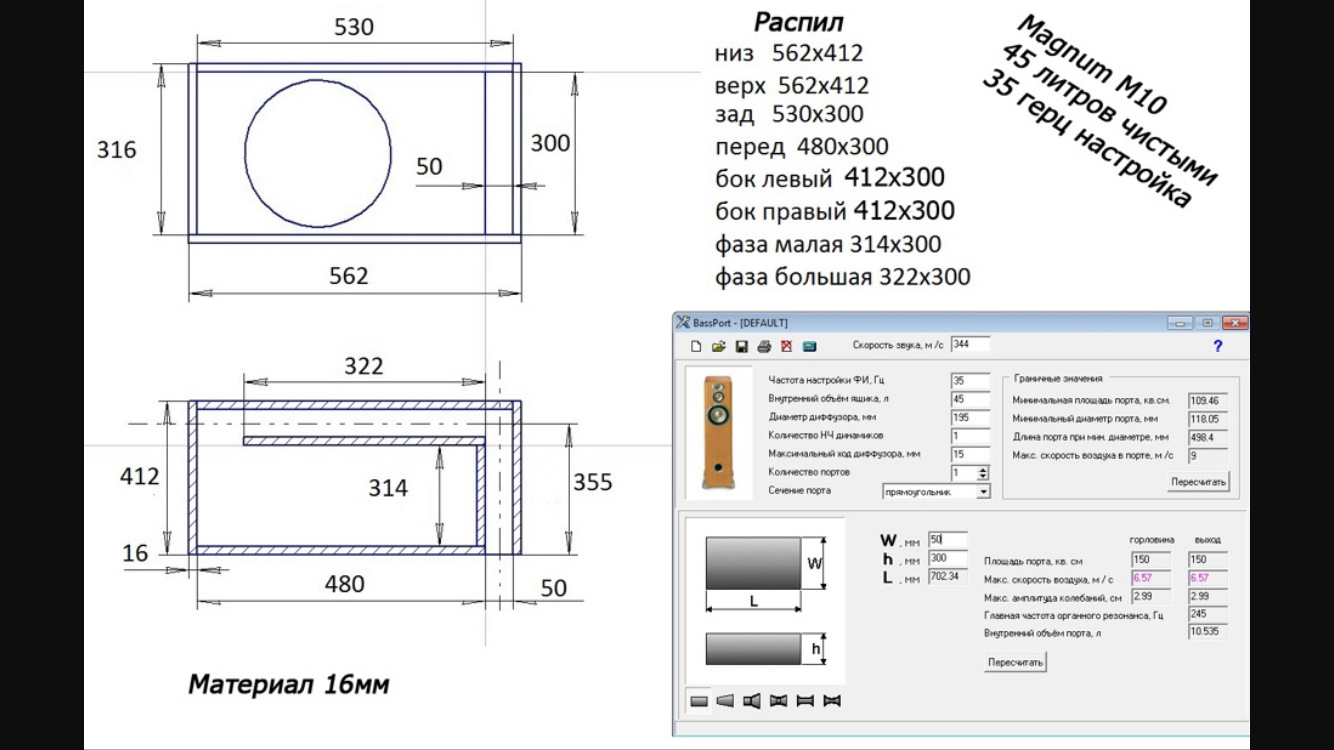Open a project with the folder icon
Viewport: 1334px width, 750px height.
(718, 347)
